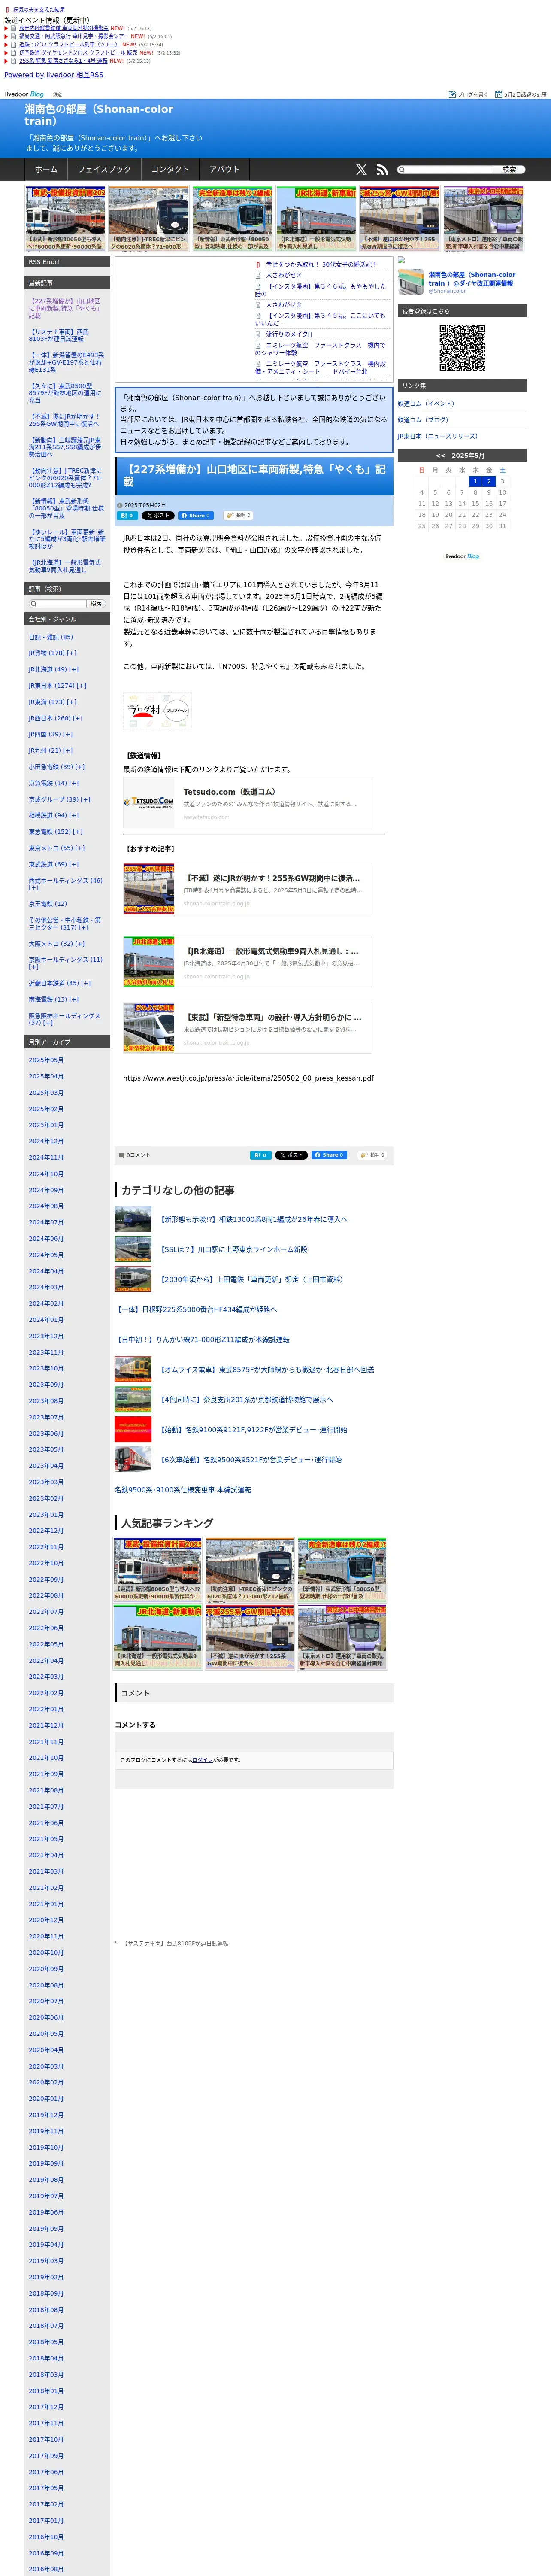
Task: Open the 【東武】新型特急車両 recommended thumbnail
Action: [149, 1028]
